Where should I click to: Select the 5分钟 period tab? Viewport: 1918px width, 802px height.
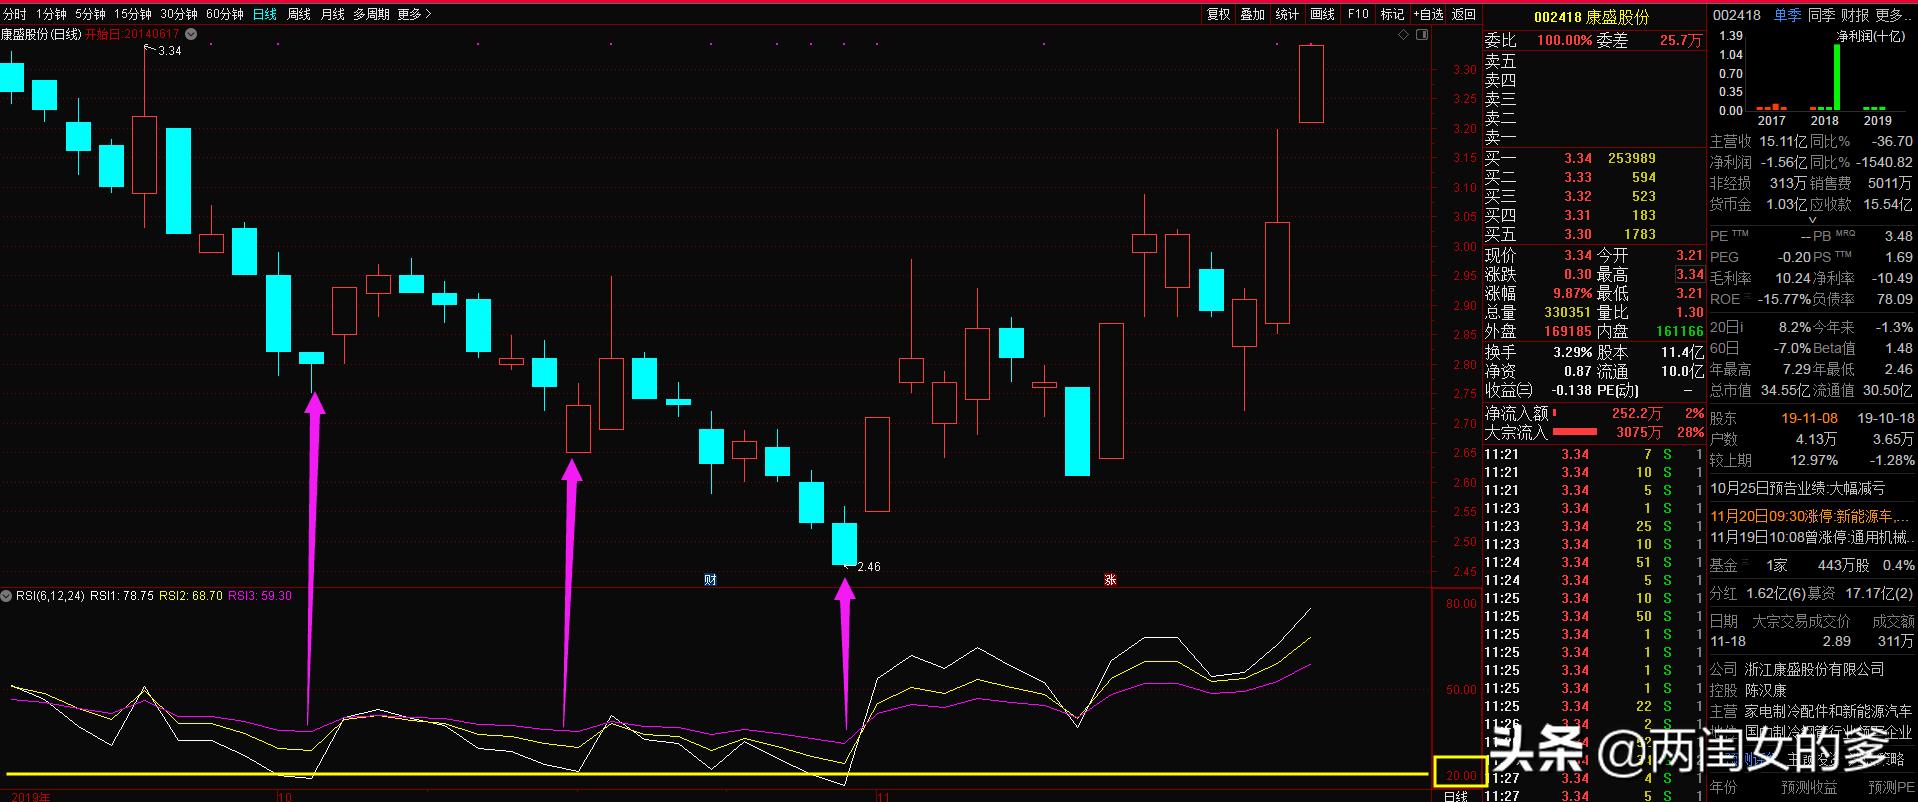90,14
